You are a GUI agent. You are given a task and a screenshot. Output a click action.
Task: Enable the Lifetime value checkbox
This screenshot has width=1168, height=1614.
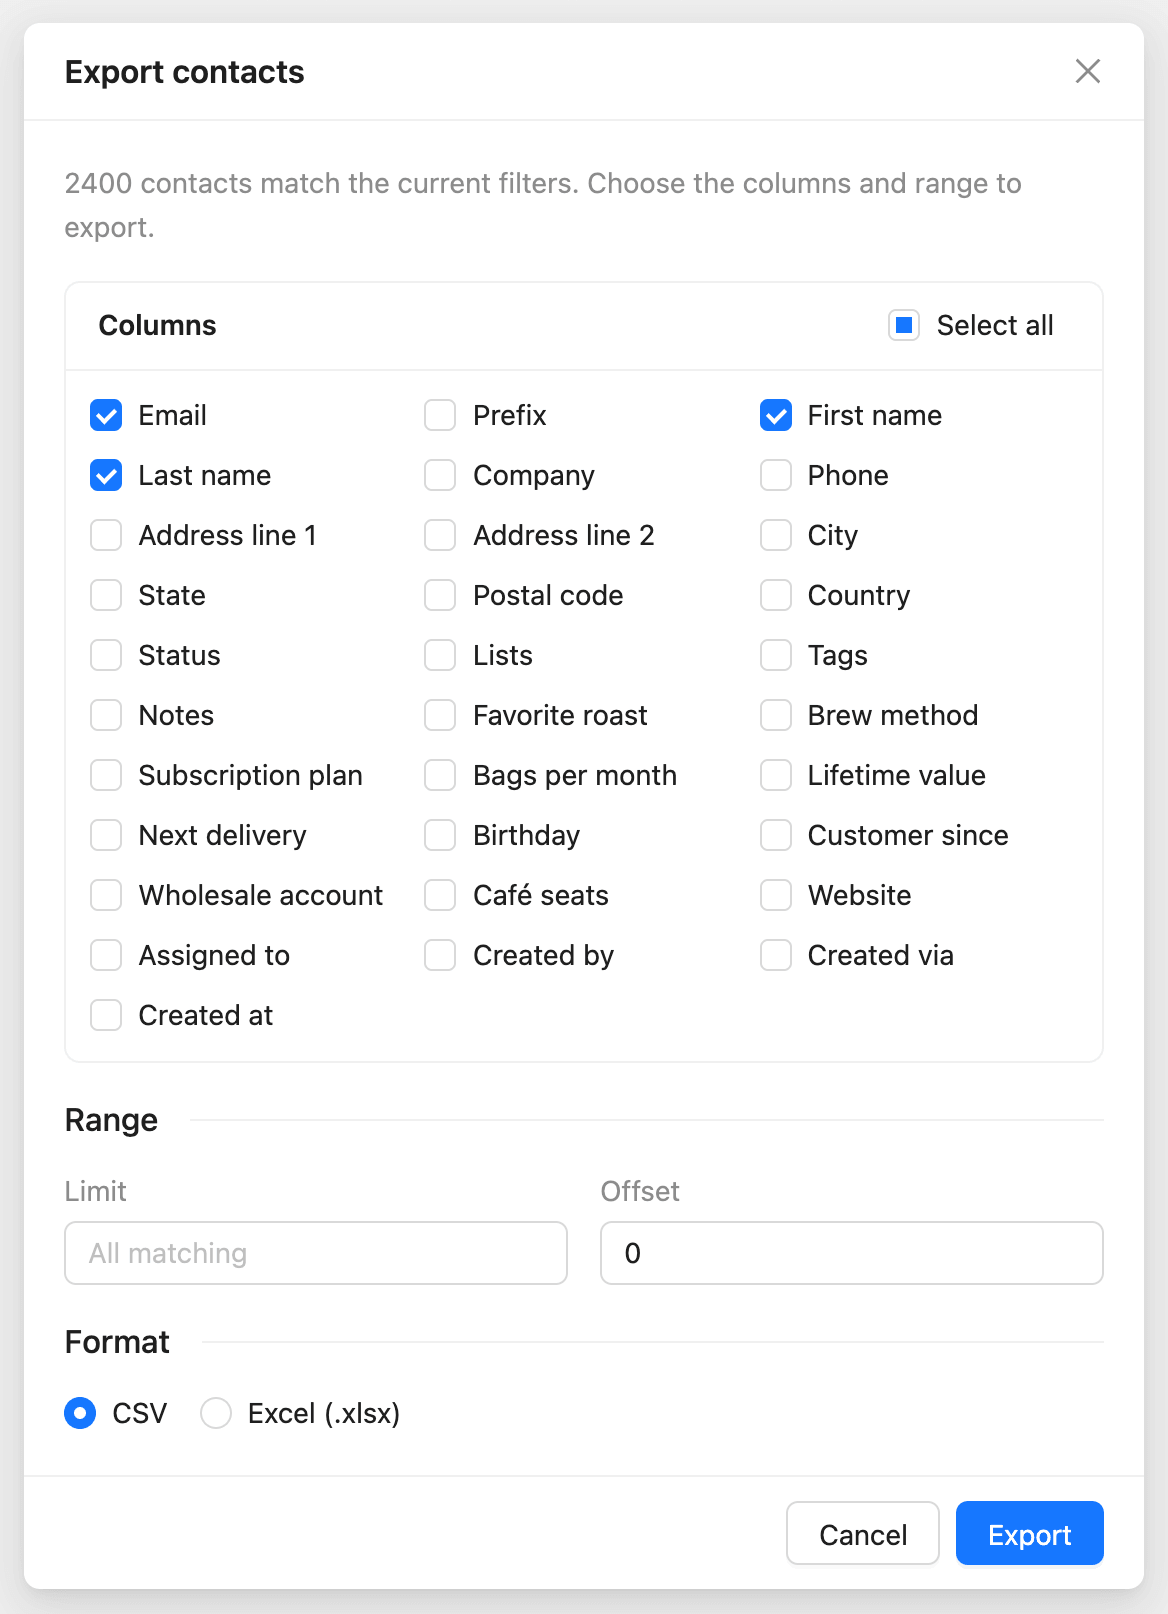tap(776, 775)
